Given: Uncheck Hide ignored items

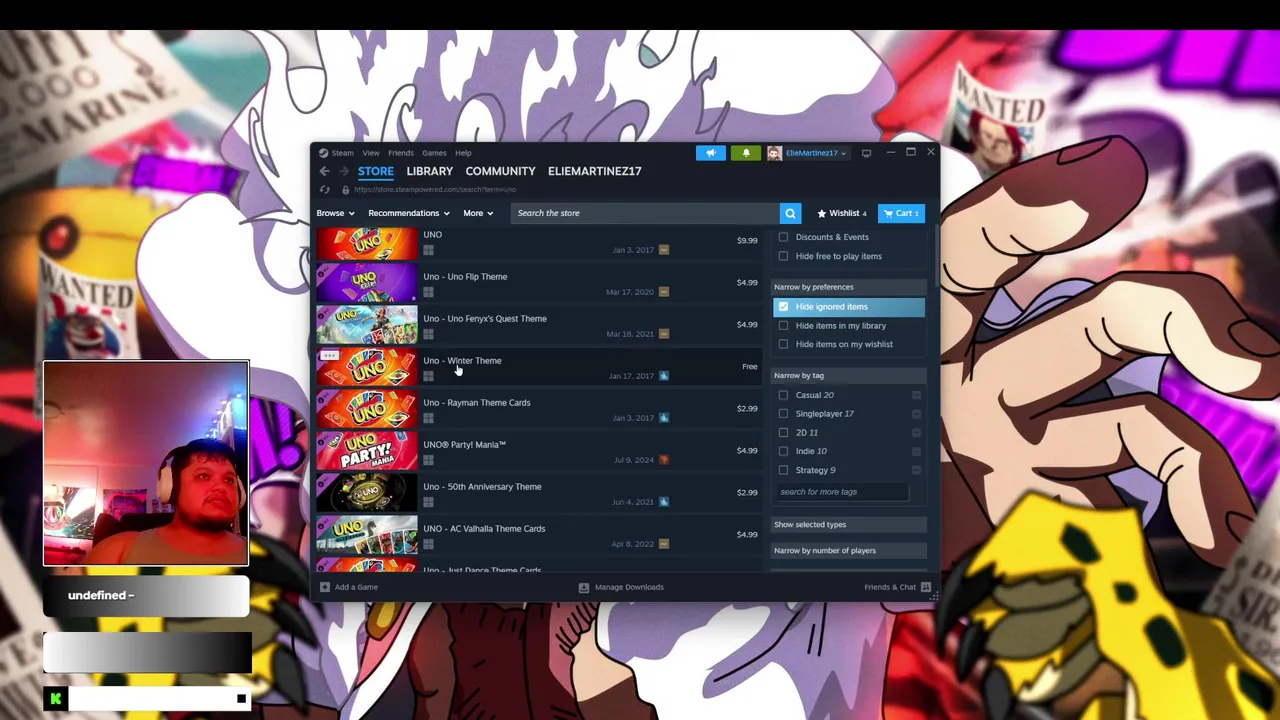Looking at the screenshot, I should pyautogui.click(x=783, y=307).
